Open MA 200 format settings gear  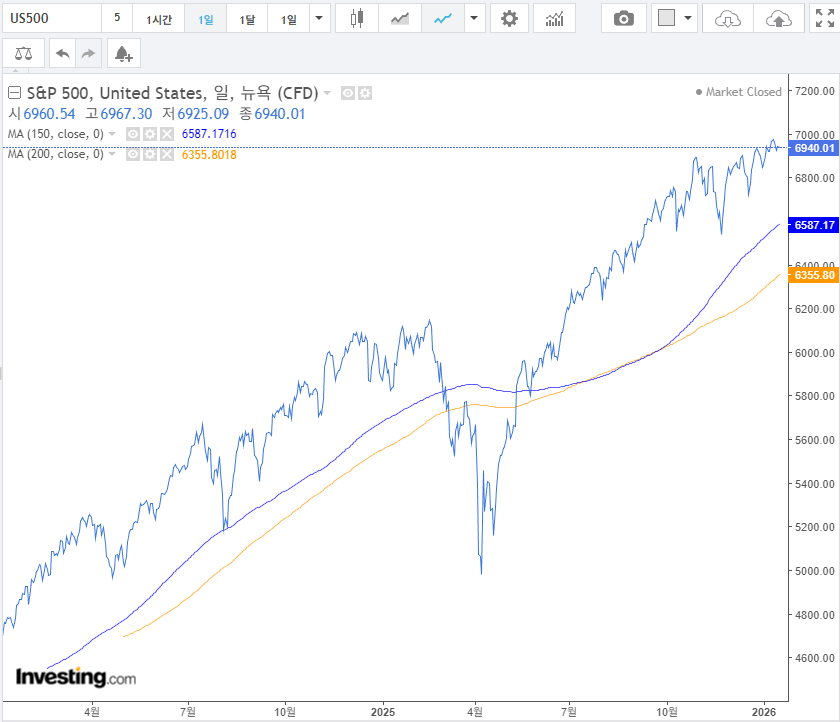tap(150, 155)
